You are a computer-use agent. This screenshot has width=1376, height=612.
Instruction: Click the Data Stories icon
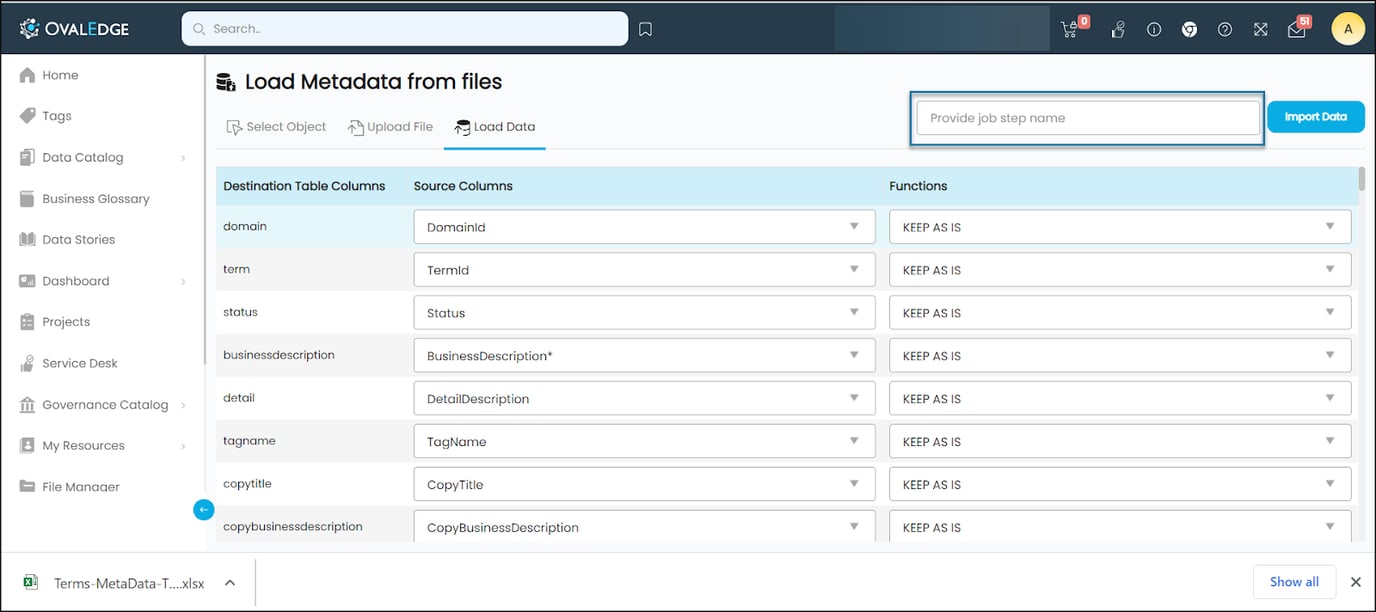[27, 239]
